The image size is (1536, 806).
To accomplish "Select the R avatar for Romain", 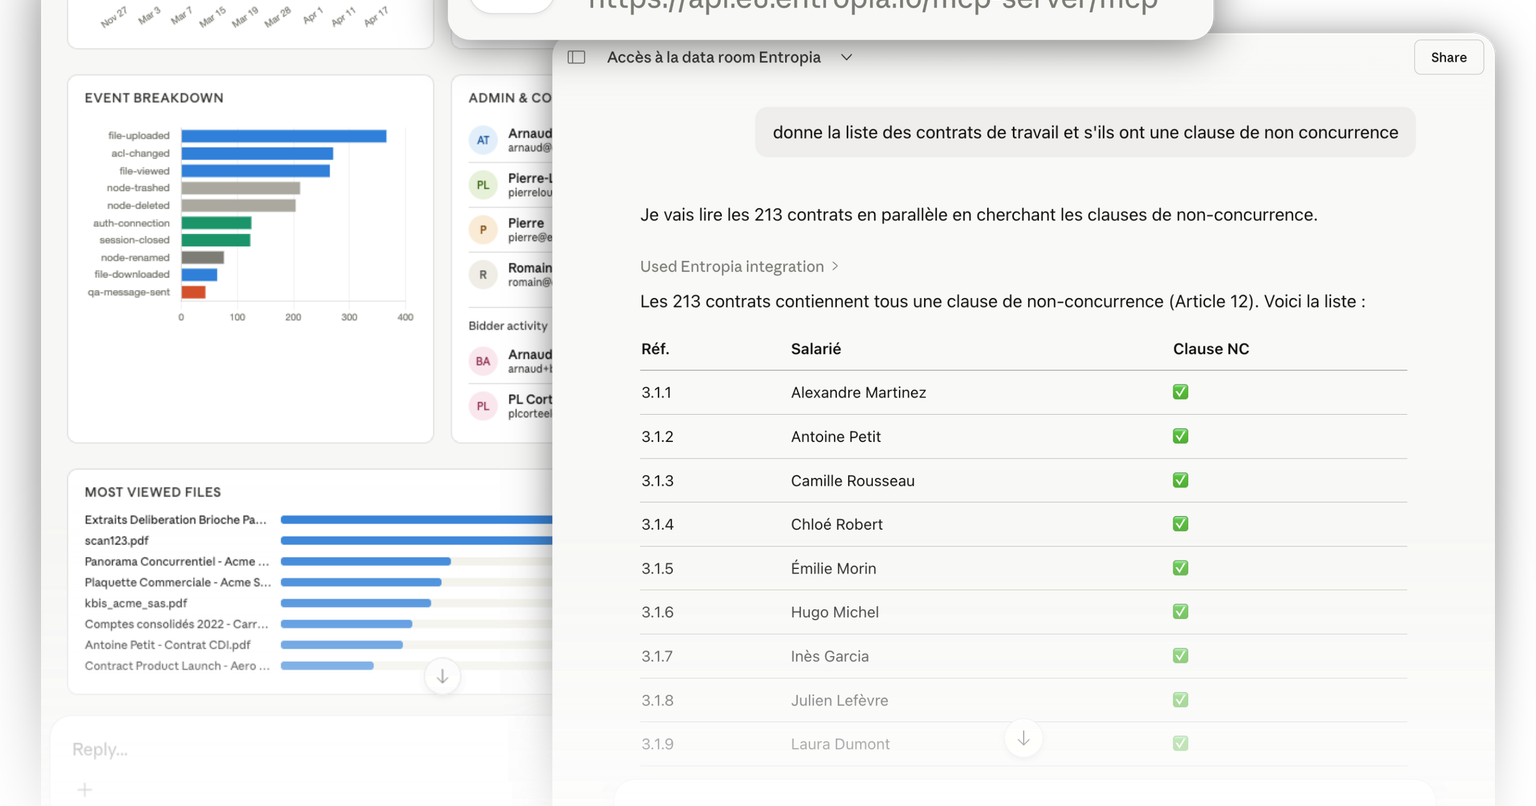I will pos(483,274).
